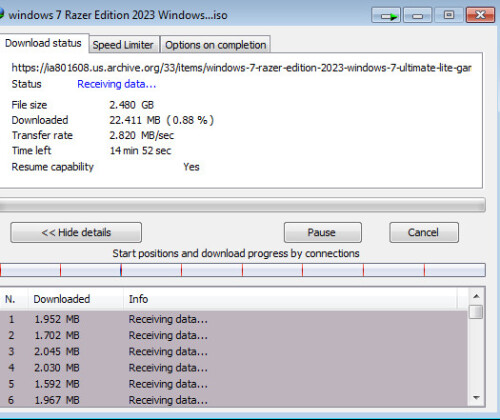Pause the download
Viewport: 500px width, 420px height.
coord(323,232)
